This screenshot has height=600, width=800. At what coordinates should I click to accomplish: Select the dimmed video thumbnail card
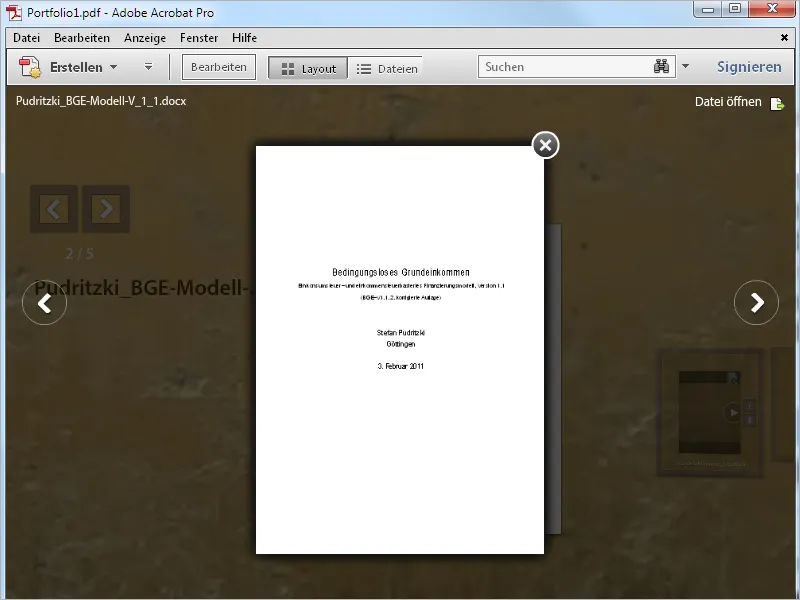pos(710,413)
